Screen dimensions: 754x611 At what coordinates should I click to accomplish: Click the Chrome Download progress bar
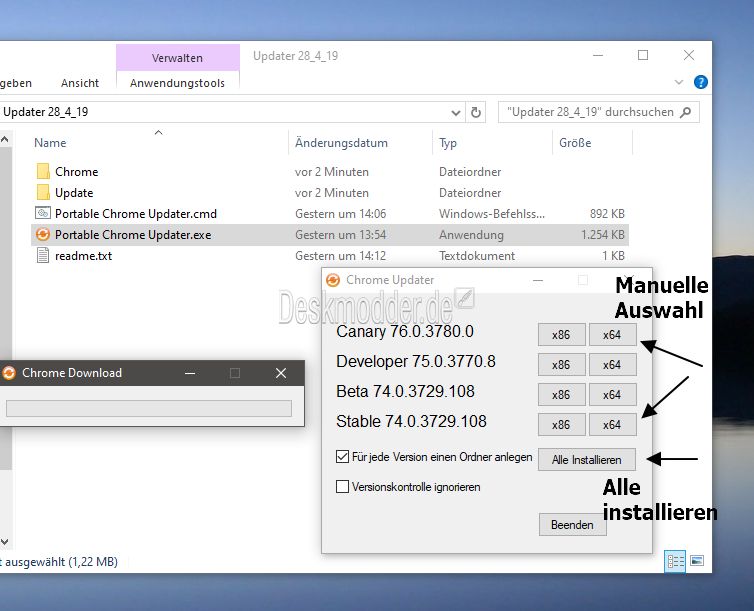point(148,408)
